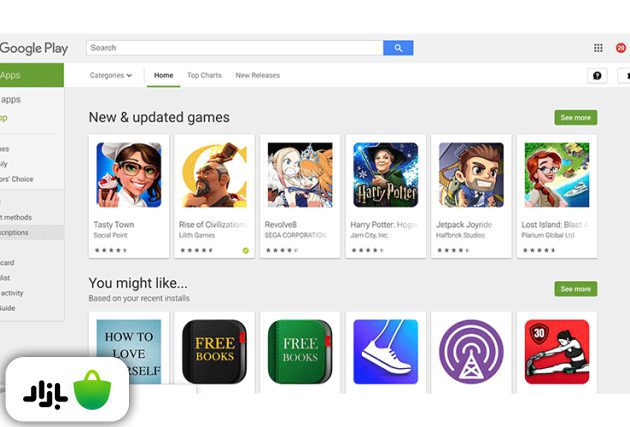Click the Google Play logo
This screenshot has width=630, height=427.
click(34, 48)
